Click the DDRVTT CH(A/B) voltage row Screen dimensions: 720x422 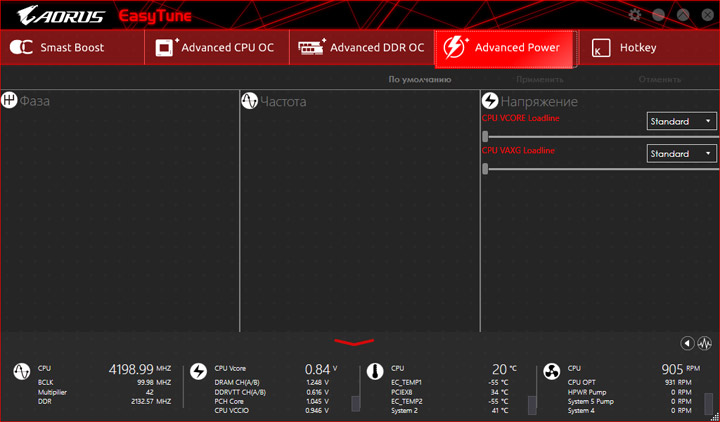[271, 392]
